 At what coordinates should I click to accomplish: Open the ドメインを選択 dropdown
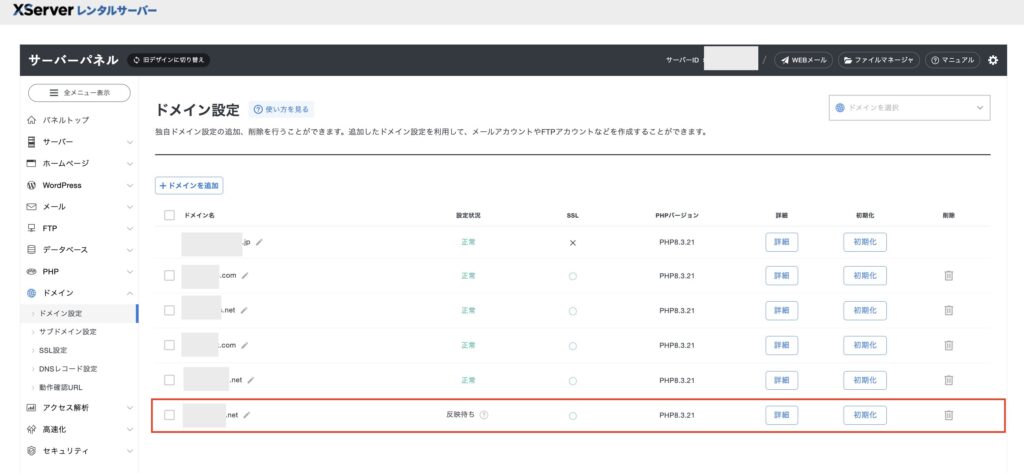click(x=909, y=108)
